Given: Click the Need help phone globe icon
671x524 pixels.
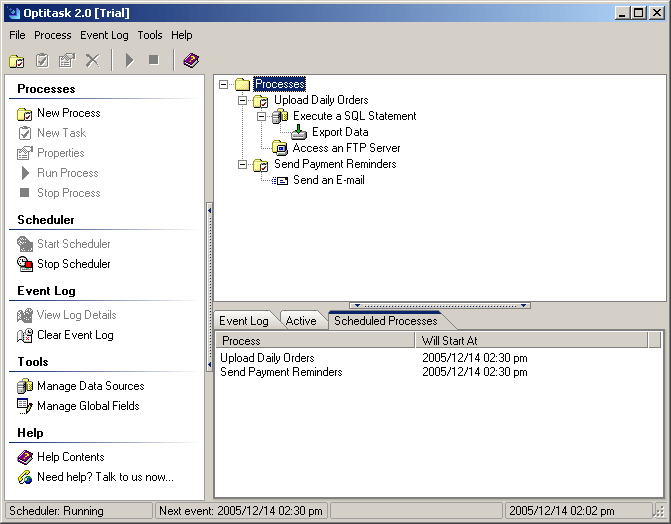Looking at the screenshot, I should 25,477.
